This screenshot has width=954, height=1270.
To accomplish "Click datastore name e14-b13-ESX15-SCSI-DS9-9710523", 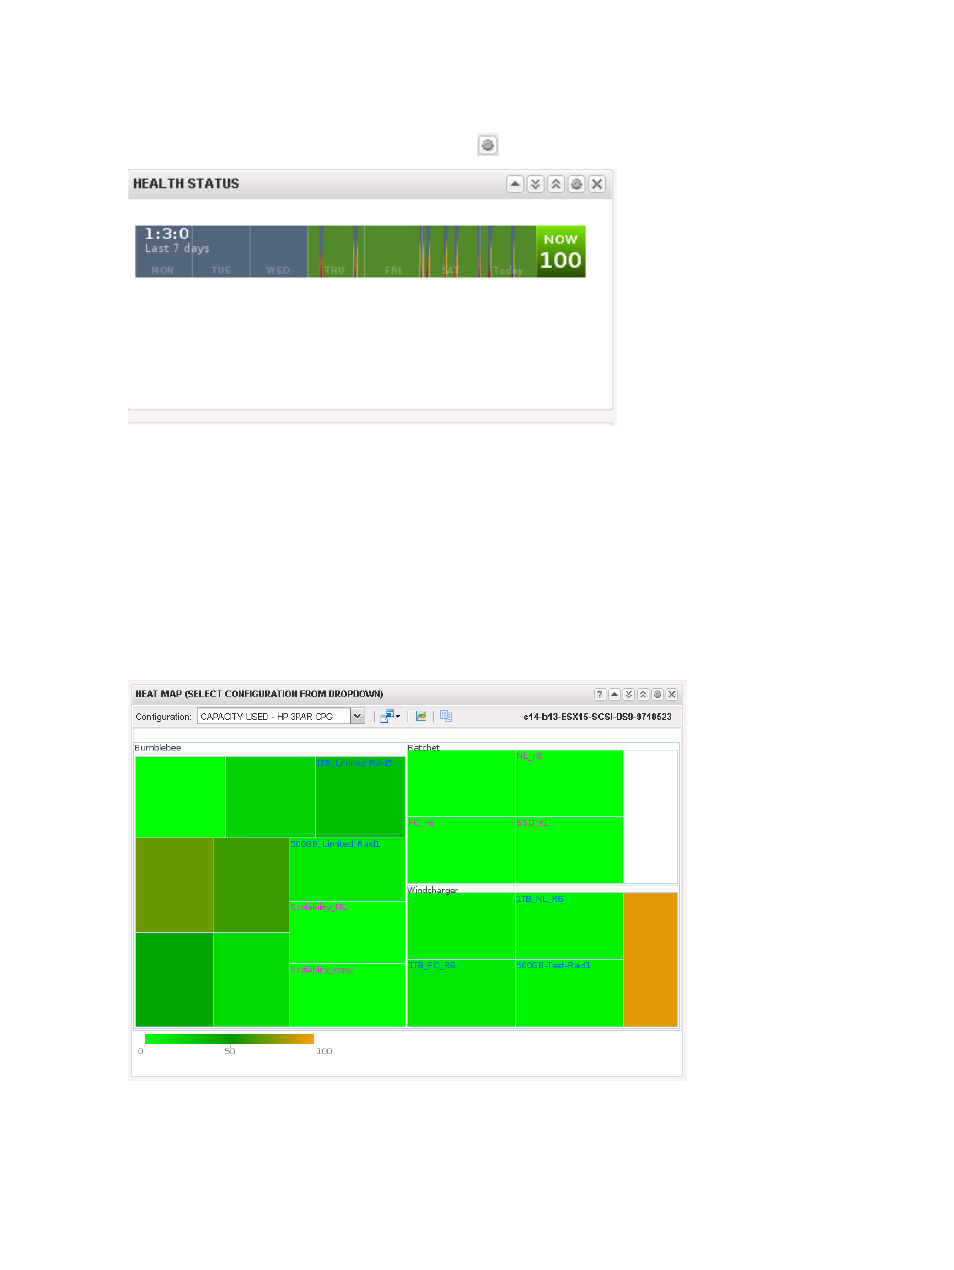I will pos(597,717).
